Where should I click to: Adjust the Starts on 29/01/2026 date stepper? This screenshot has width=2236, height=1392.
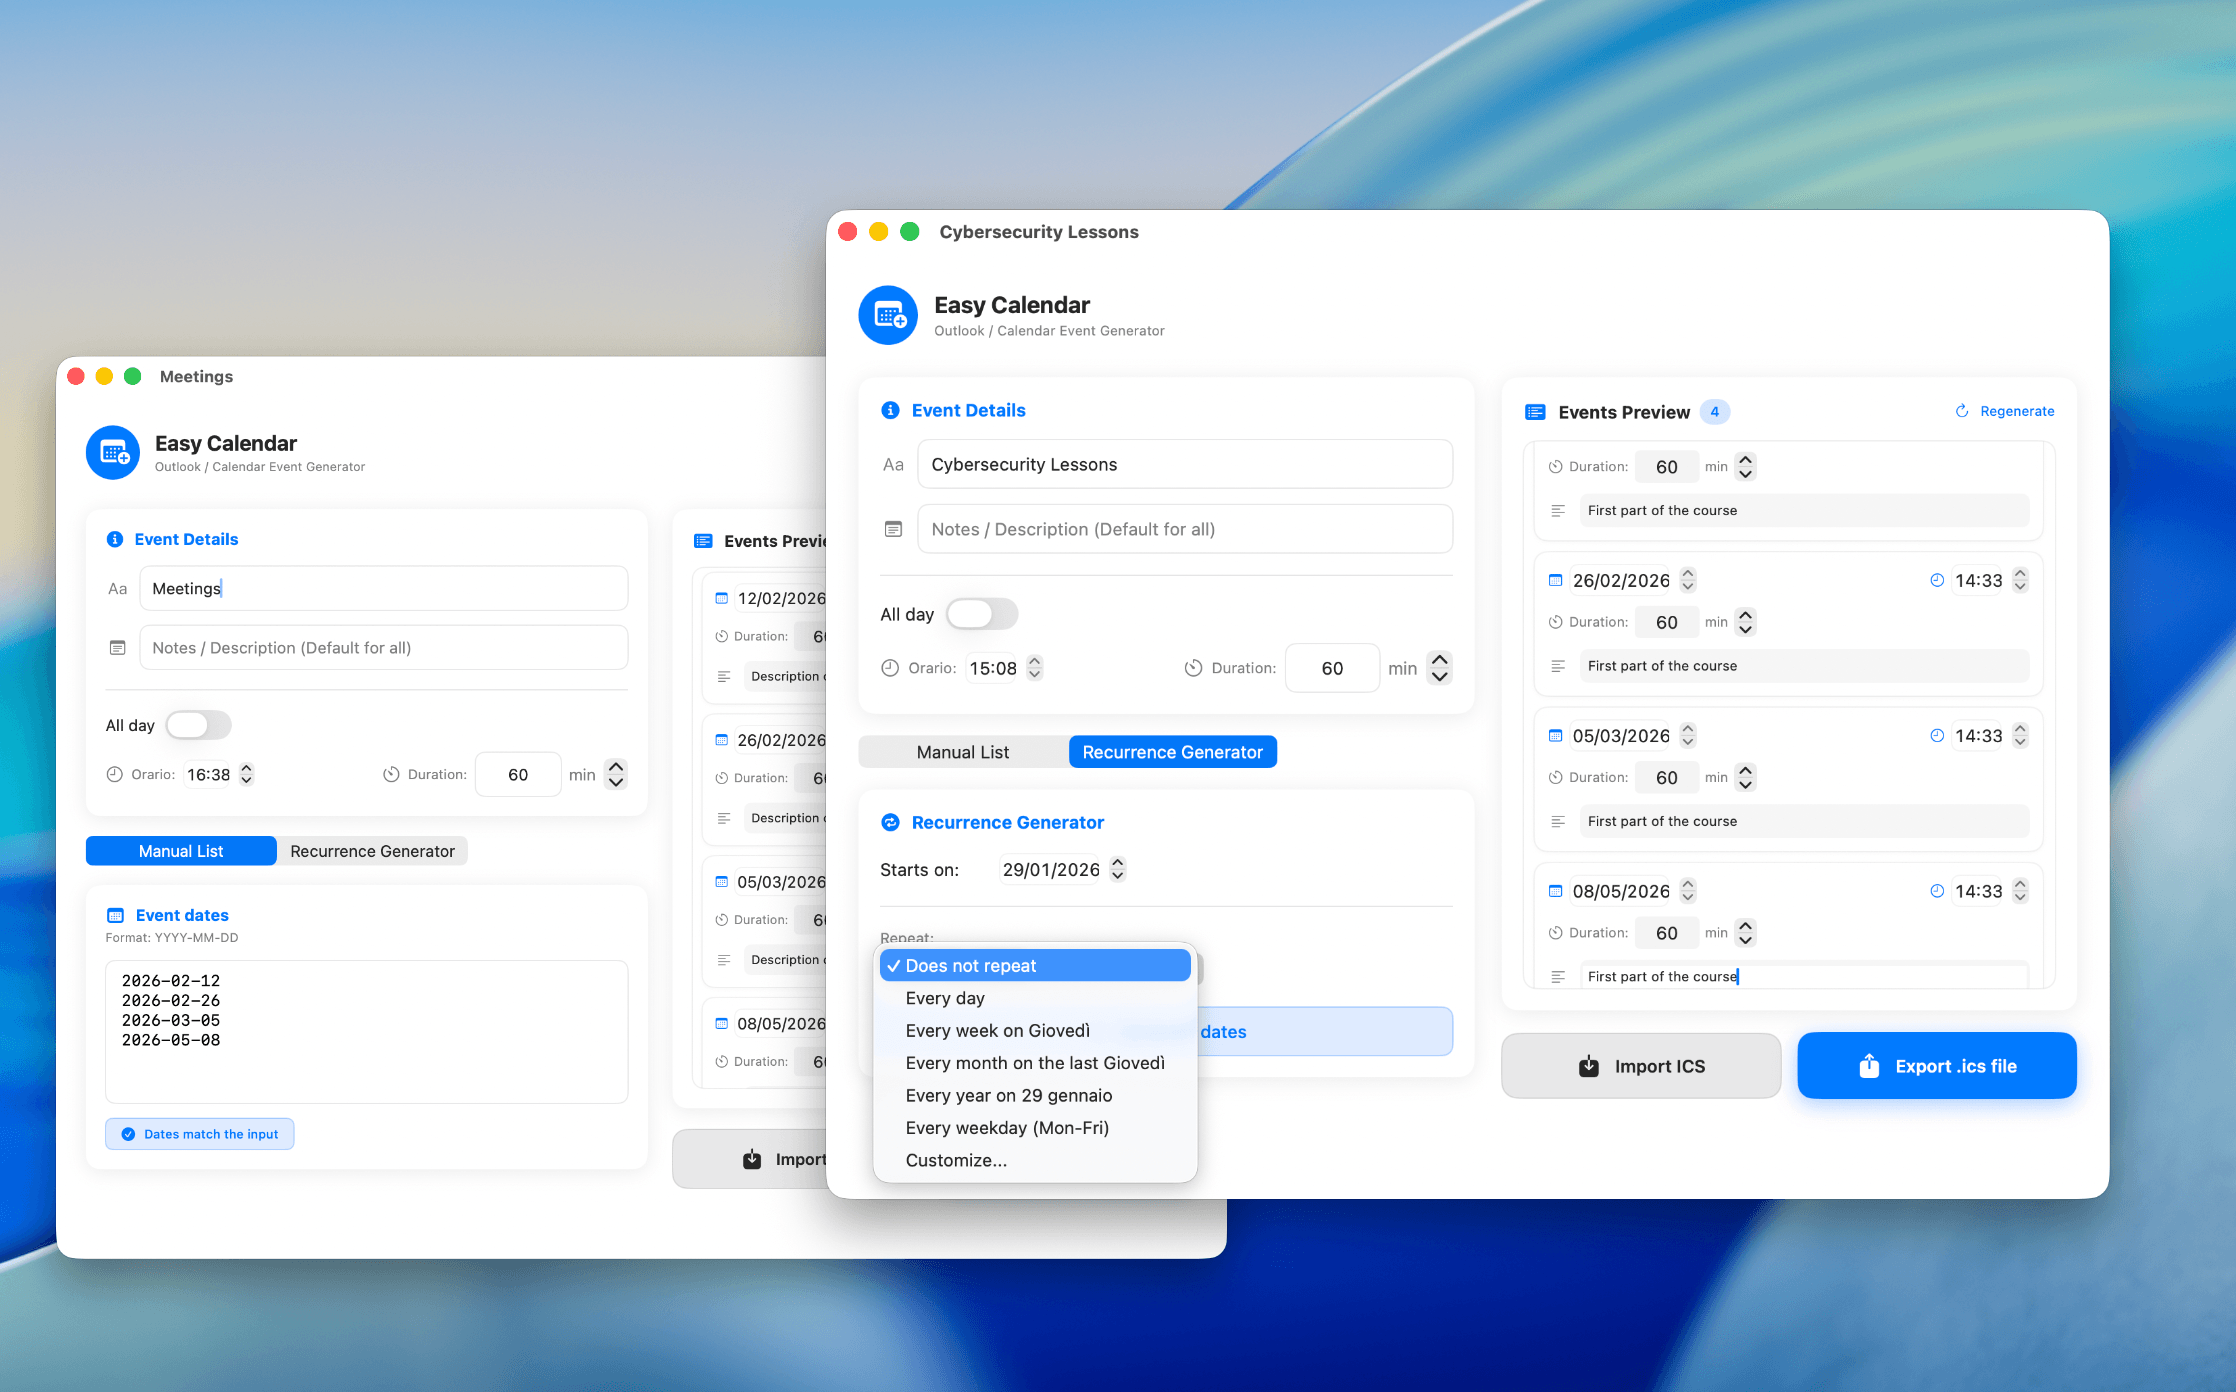1118,870
